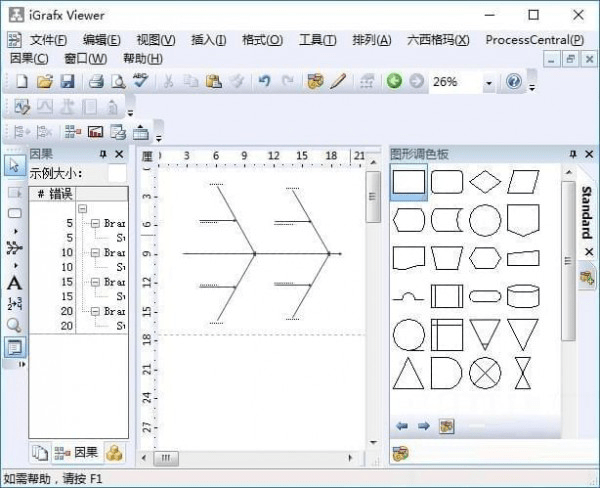This screenshot has height=488, width=600.
Task: Pick the cylinder database shape in palette
Action: click(x=523, y=296)
